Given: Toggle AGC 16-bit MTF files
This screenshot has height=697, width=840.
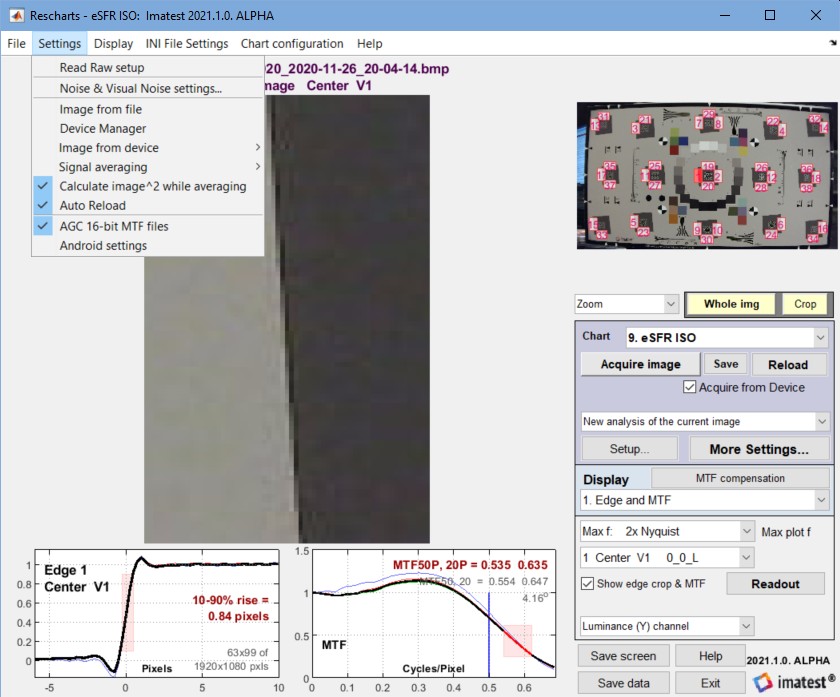Looking at the screenshot, I should [148, 226].
